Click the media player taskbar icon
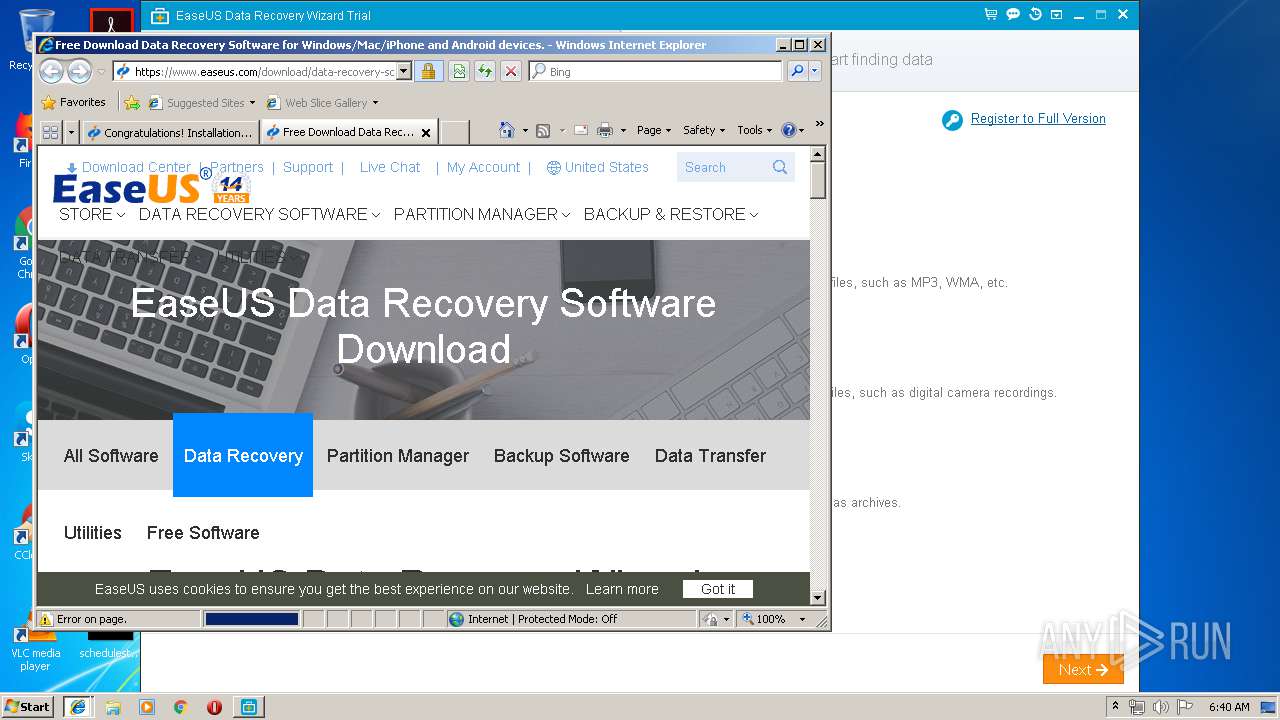 tap(147, 707)
